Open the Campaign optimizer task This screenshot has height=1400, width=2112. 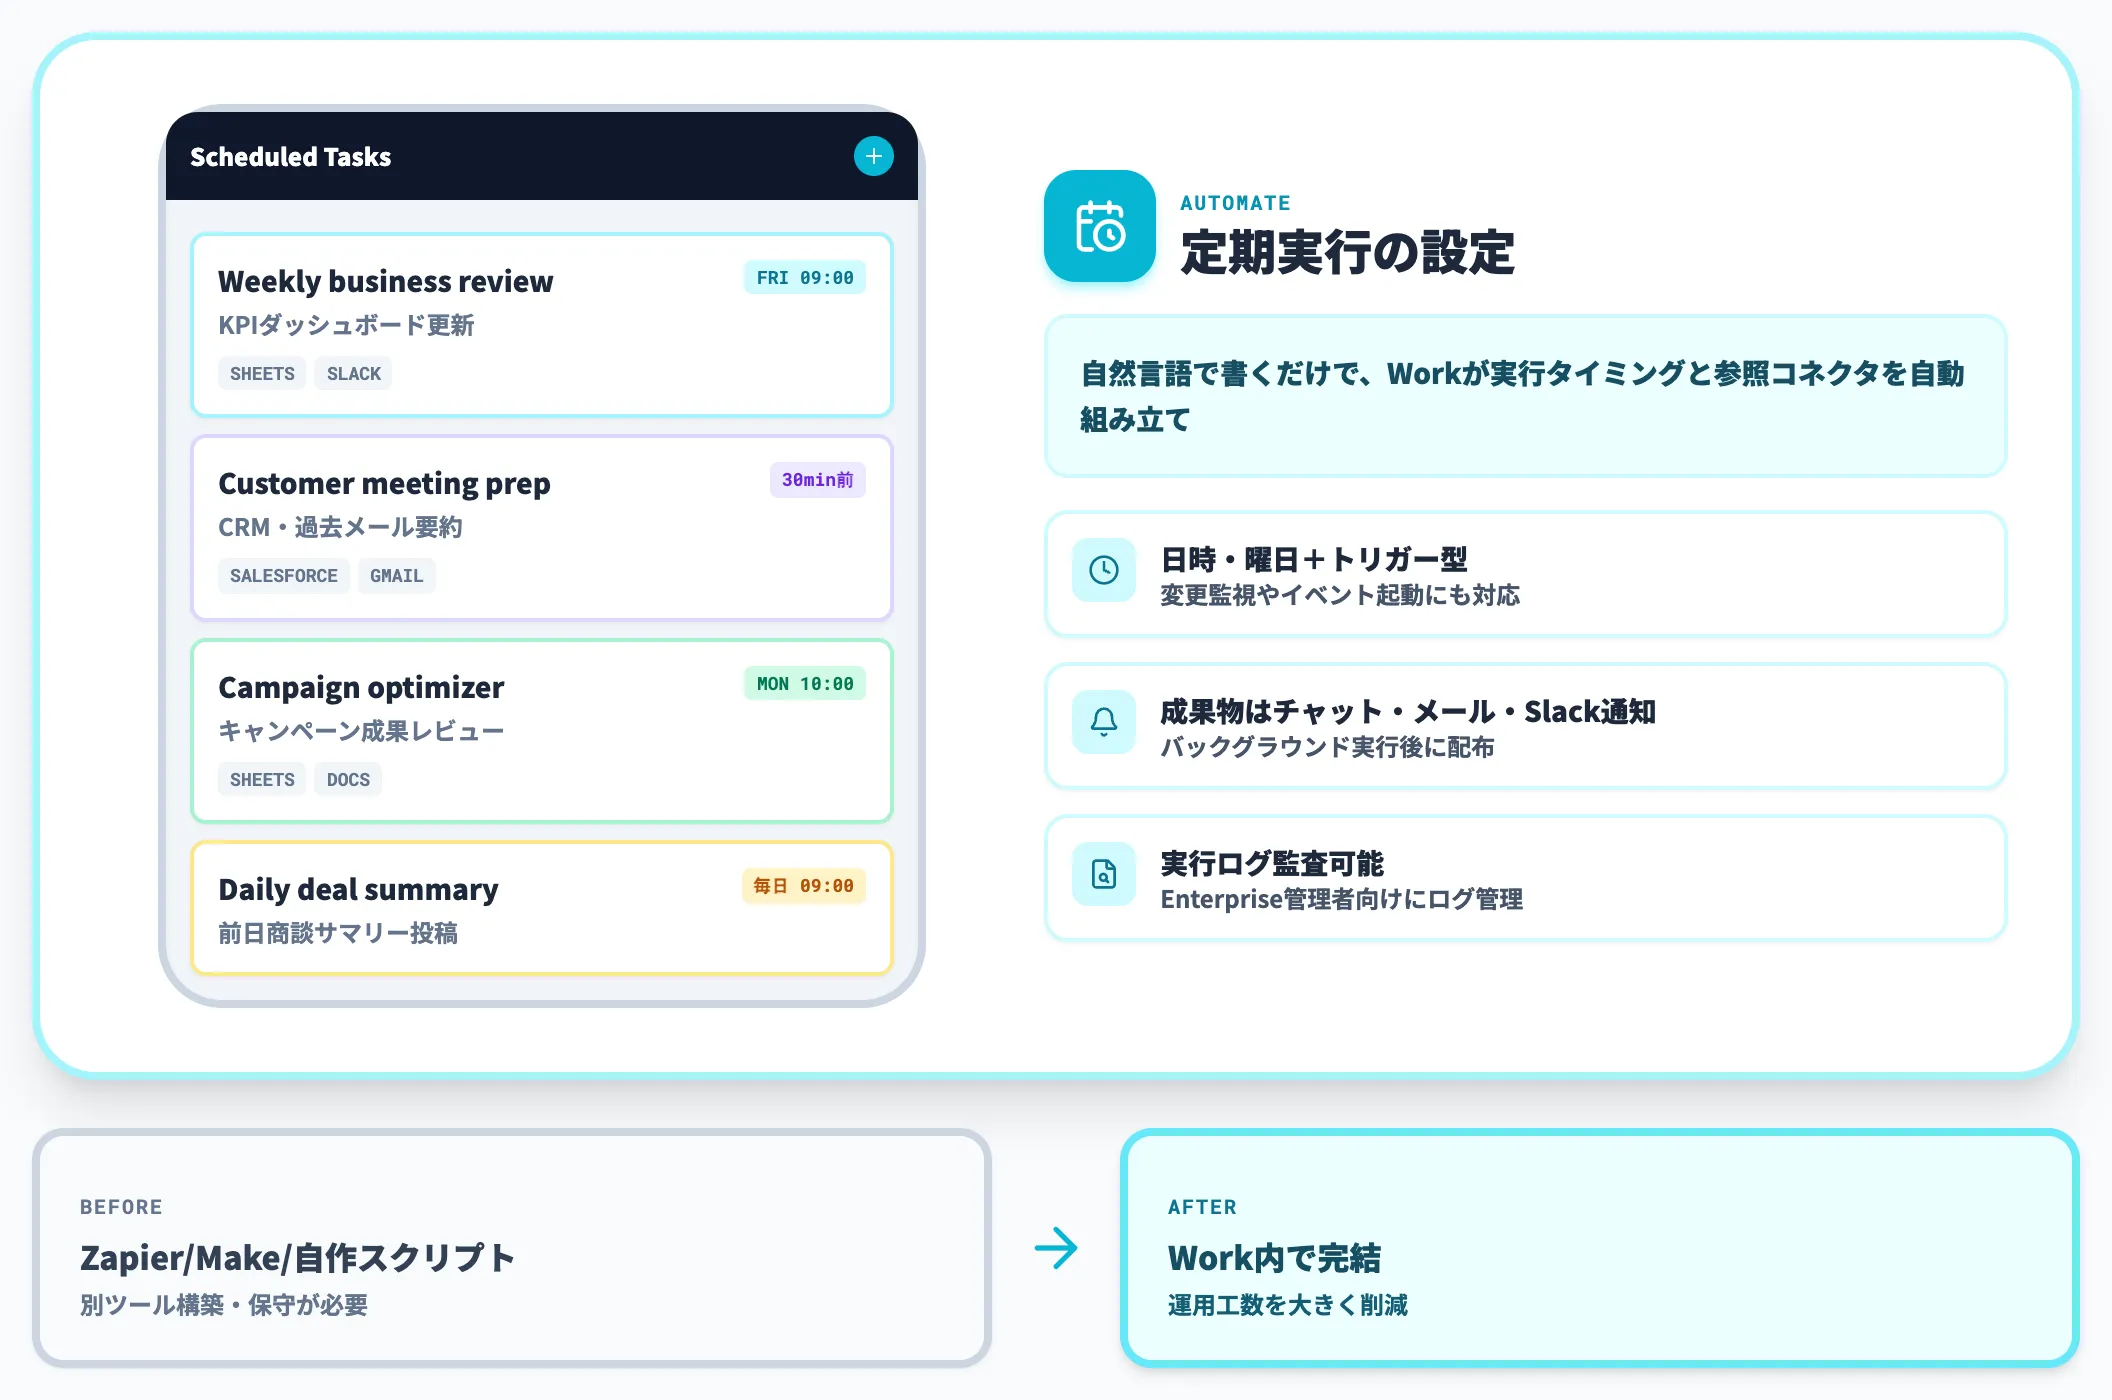point(541,731)
